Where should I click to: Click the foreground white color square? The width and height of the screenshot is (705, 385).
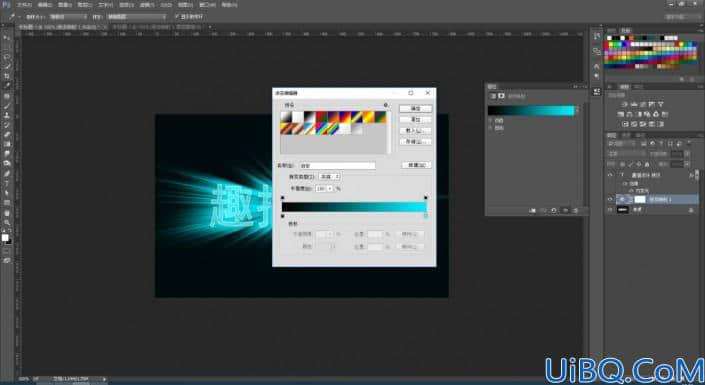point(5,237)
